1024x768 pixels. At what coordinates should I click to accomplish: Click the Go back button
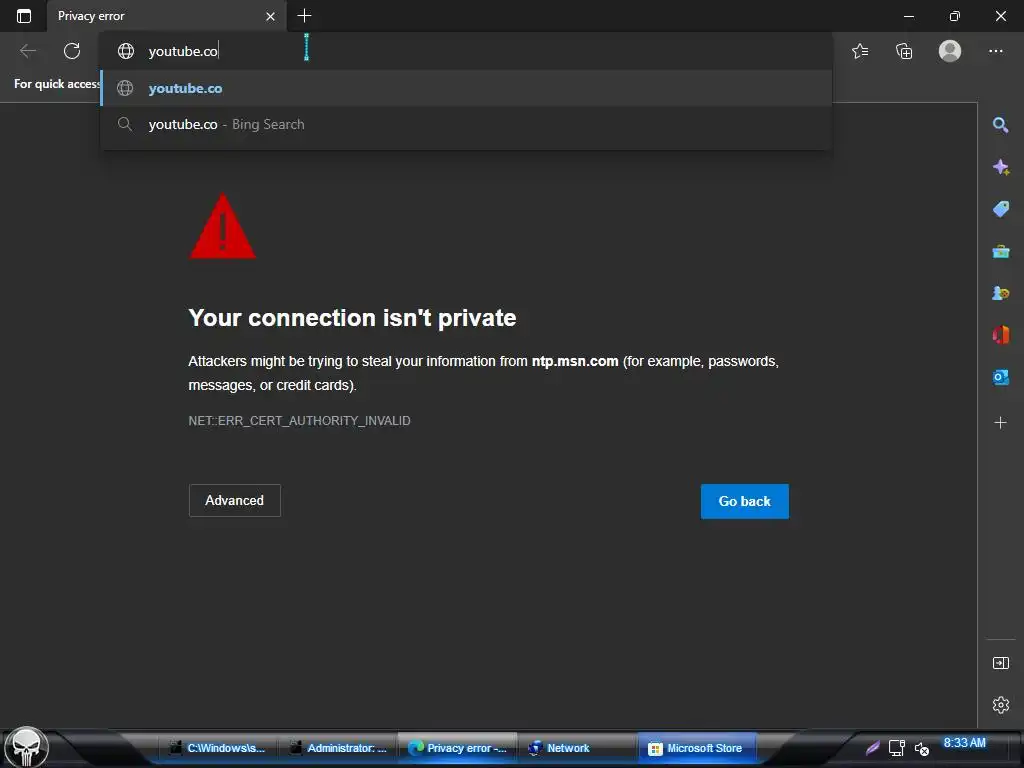click(744, 502)
